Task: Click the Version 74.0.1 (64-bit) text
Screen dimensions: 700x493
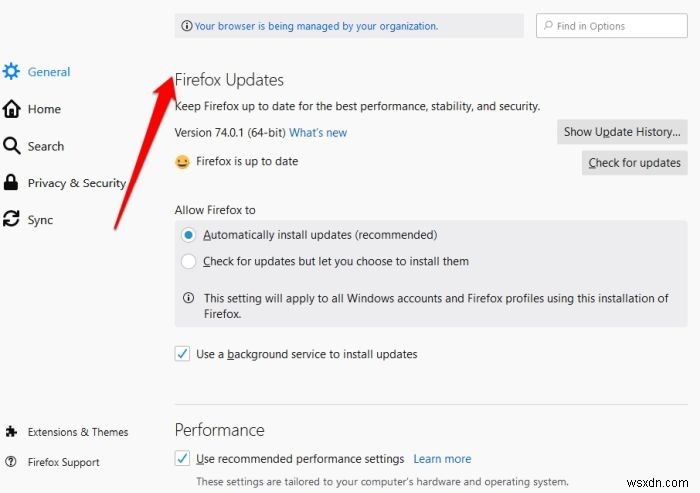Action: 230,133
